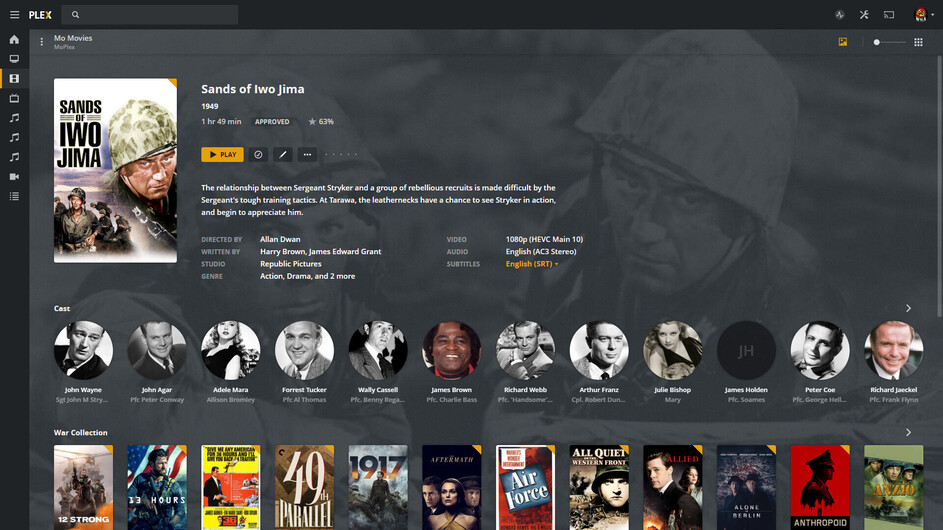Open Peter Coe cast profile
943x530 pixels.
click(820, 350)
